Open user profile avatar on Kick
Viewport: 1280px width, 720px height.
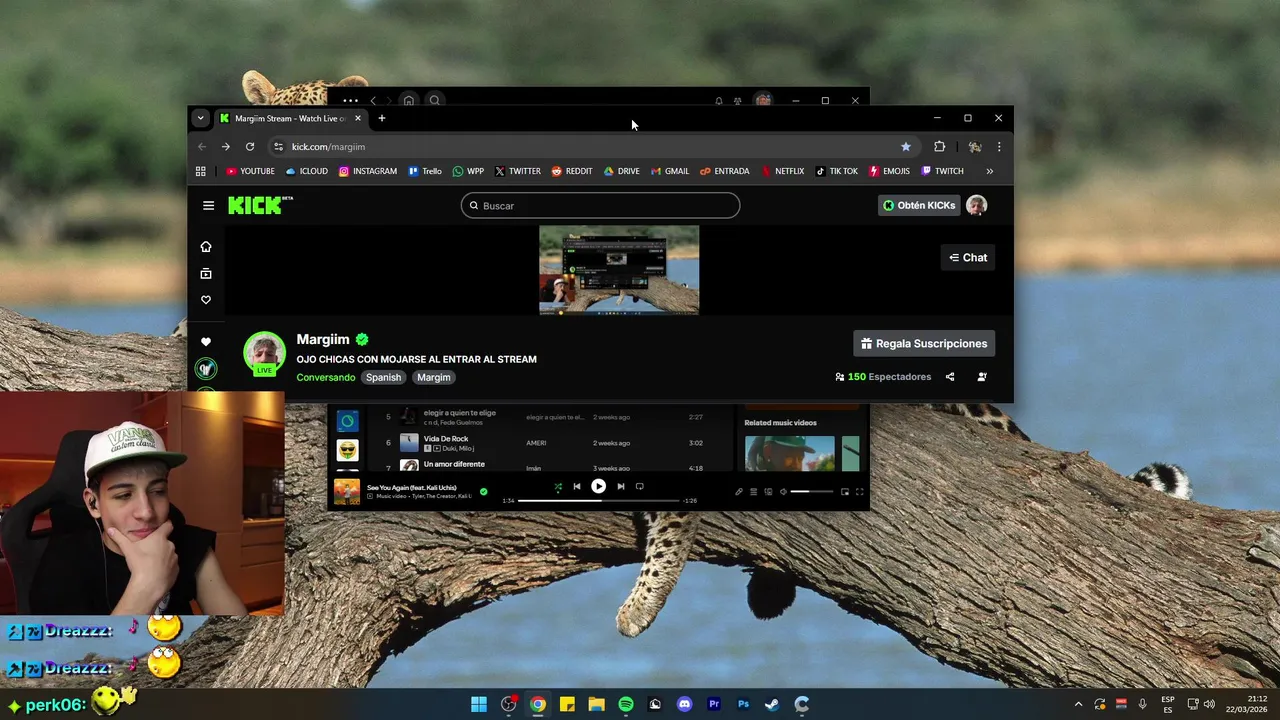coord(977,205)
